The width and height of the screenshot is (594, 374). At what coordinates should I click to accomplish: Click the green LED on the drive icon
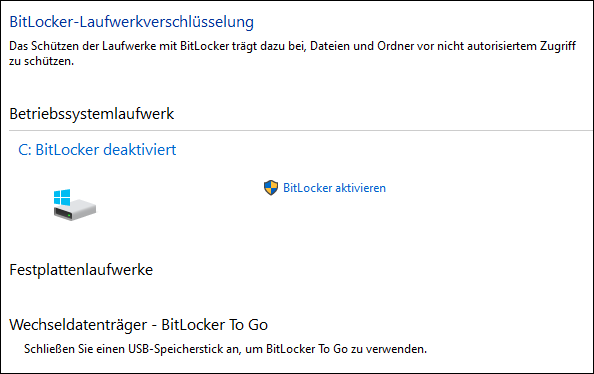click(69, 215)
